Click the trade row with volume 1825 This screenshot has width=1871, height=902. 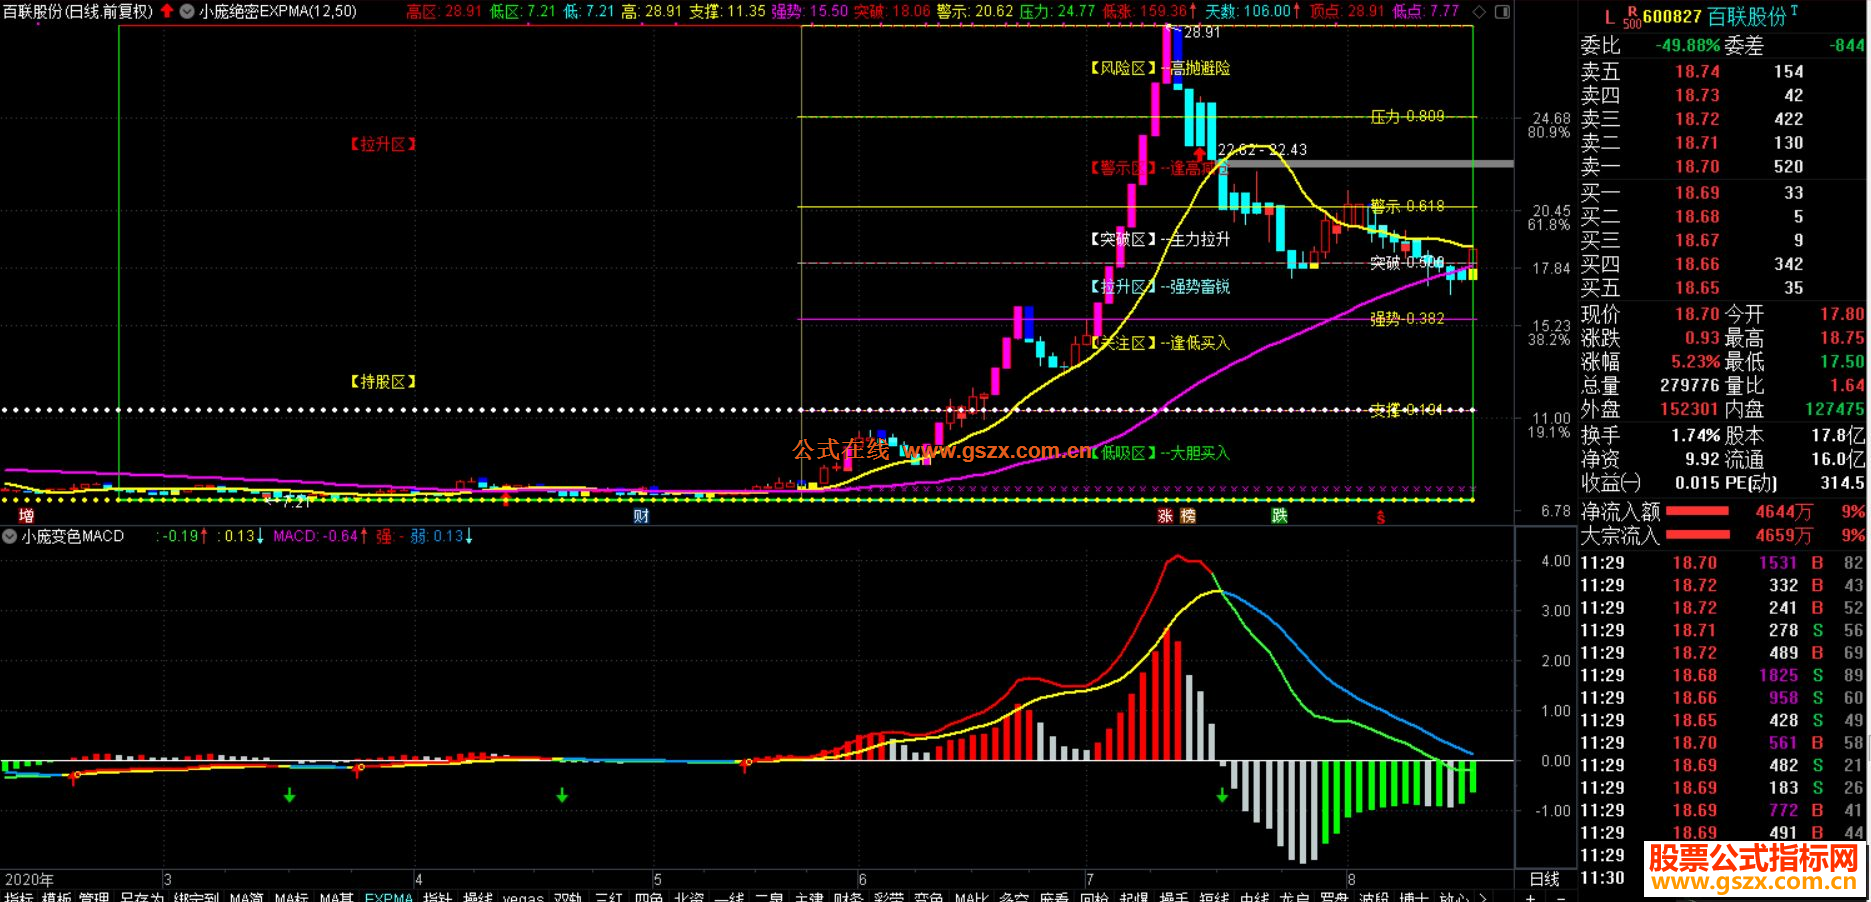click(1722, 675)
